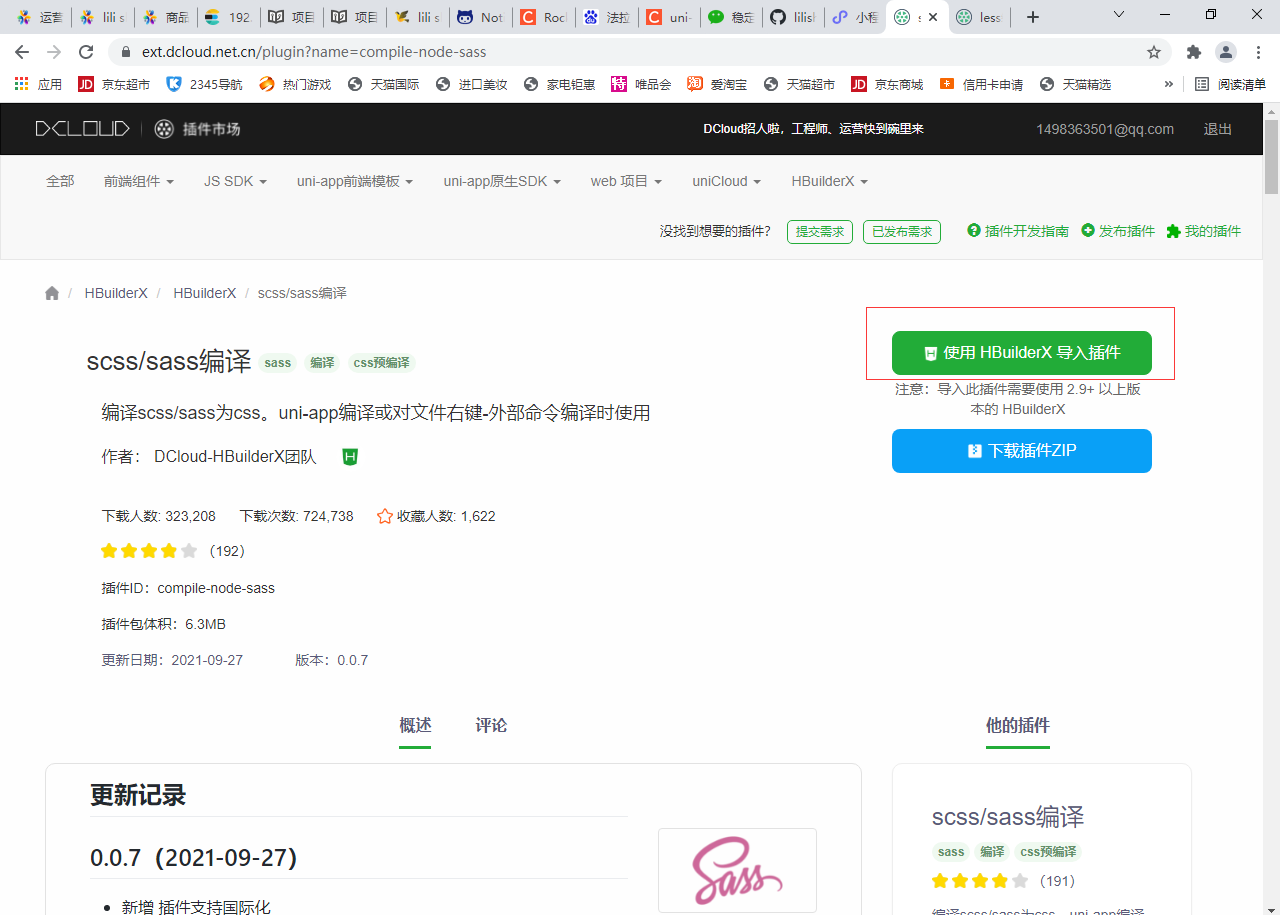Expand the uniCloud dropdown
1280x915 pixels.
coord(726,181)
